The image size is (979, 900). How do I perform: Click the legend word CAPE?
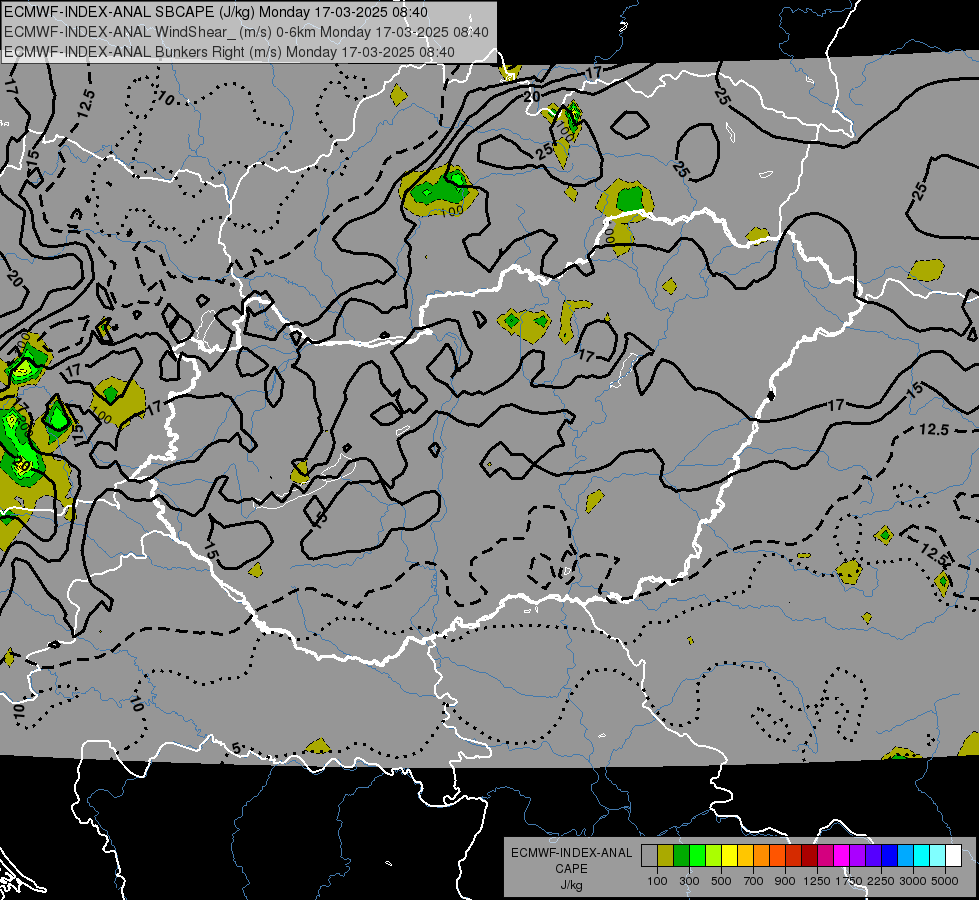tap(571, 869)
